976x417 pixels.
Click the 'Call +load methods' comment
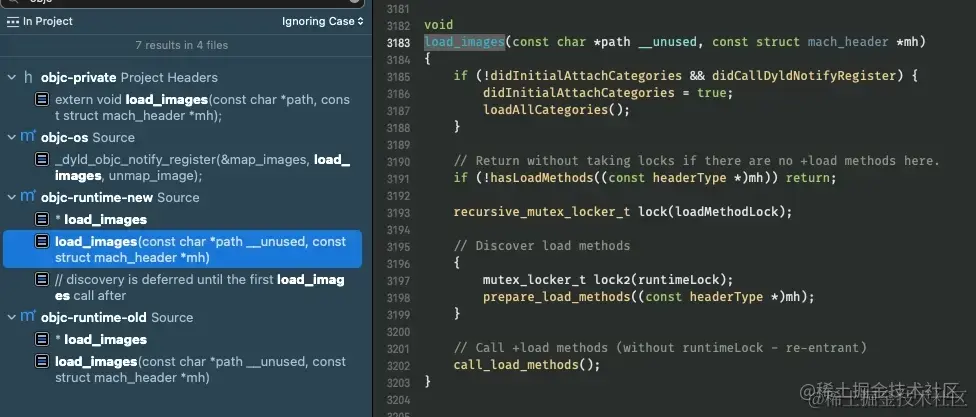click(x=660, y=347)
